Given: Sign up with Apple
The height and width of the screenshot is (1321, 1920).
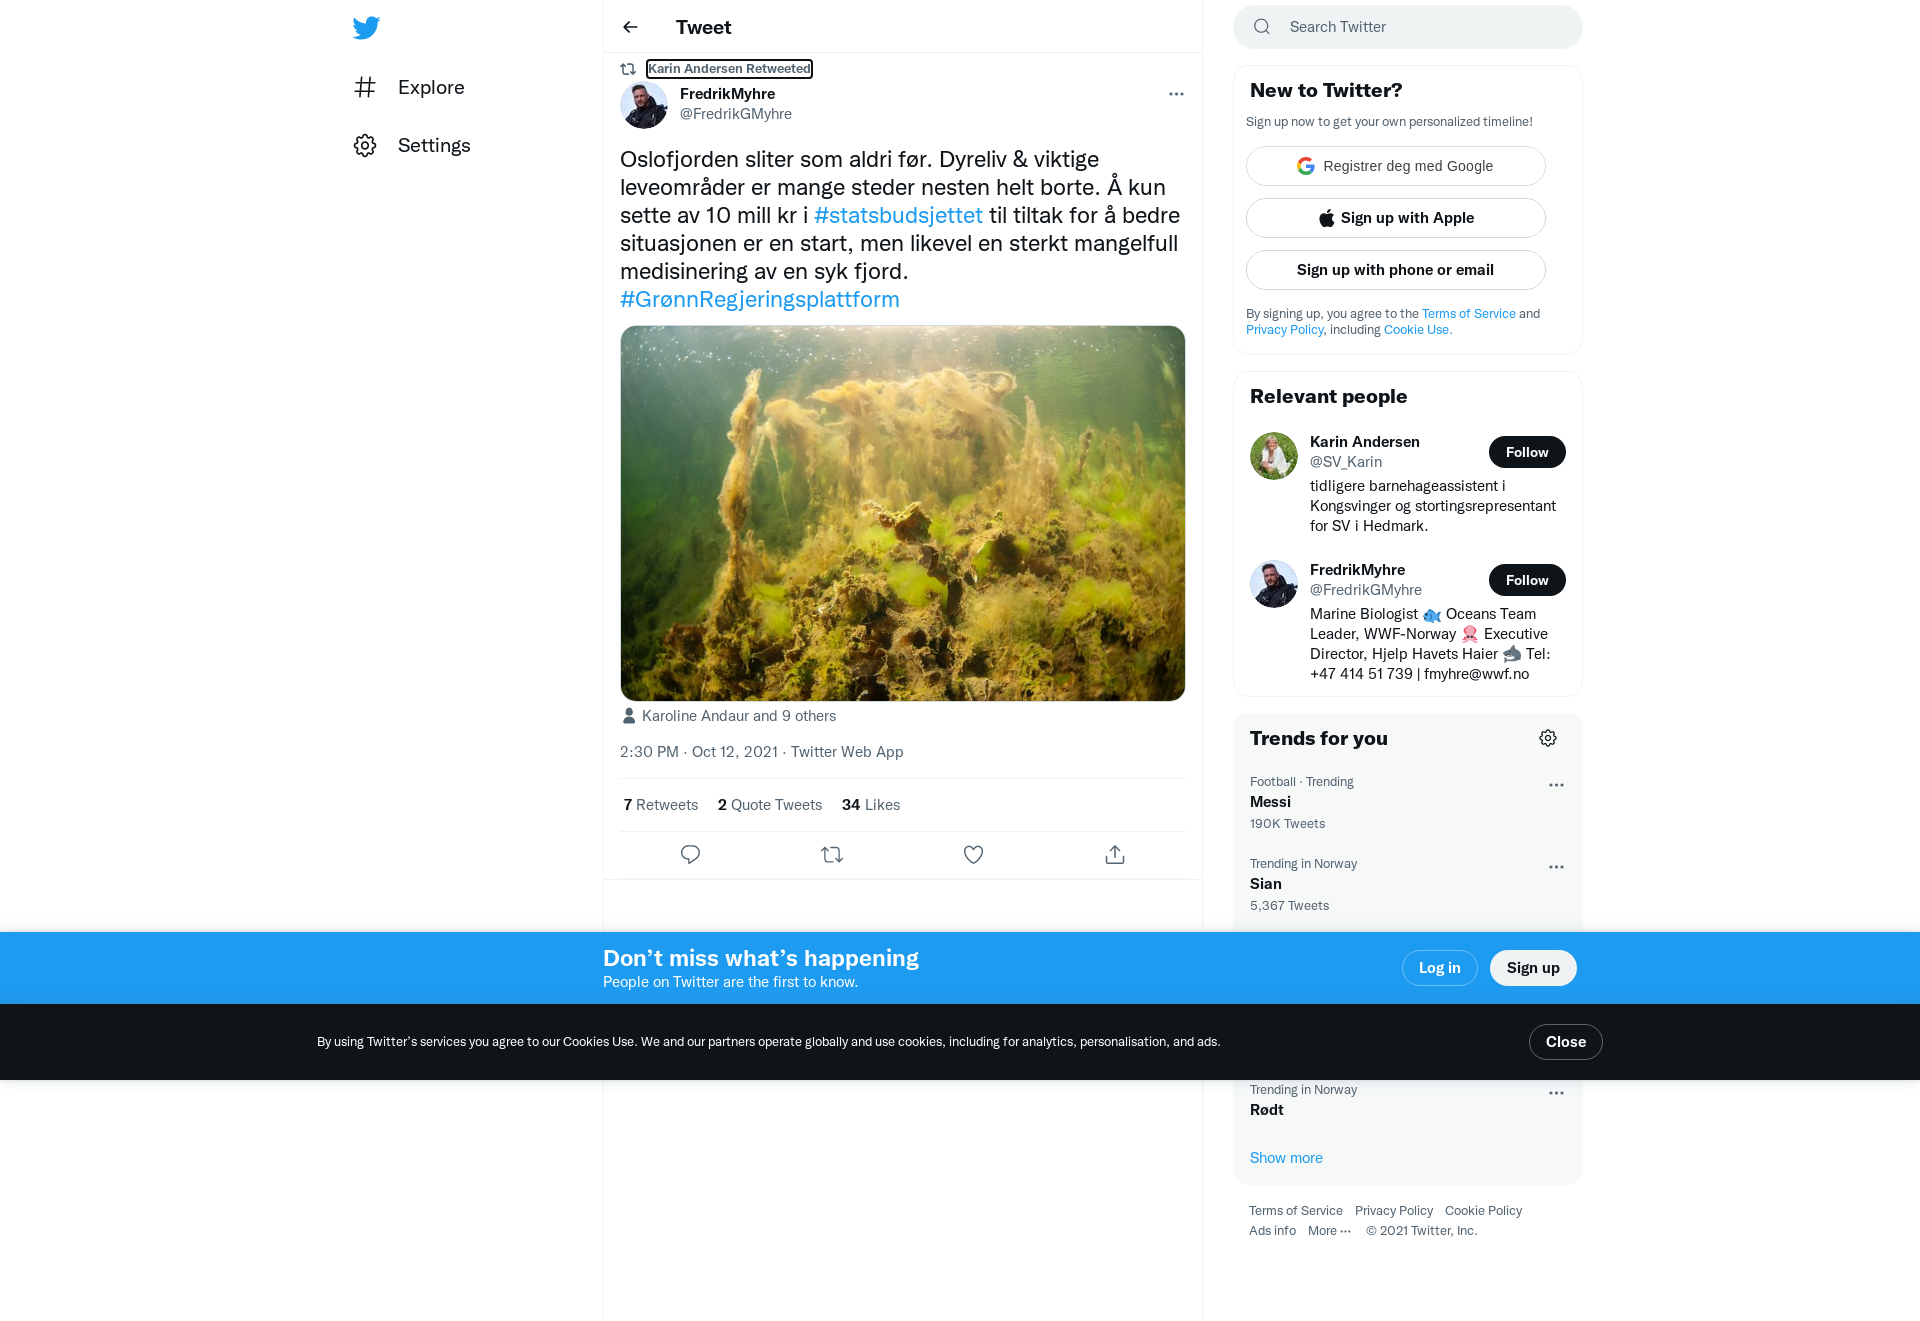Looking at the screenshot, I should tap(1396, 218).
